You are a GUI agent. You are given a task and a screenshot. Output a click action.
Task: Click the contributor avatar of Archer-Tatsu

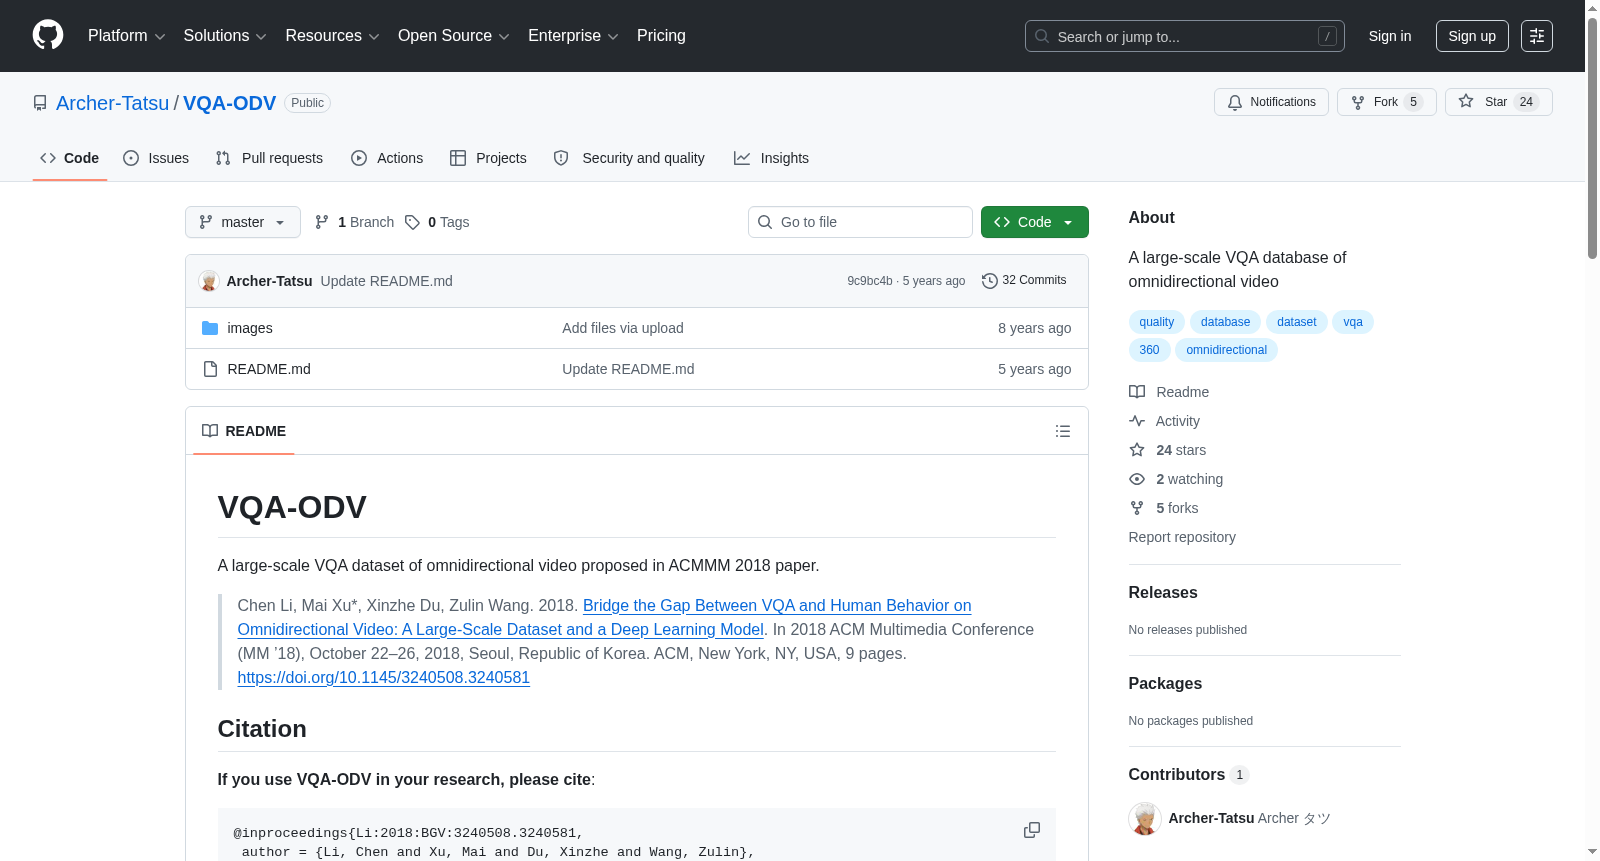click(x=1145, y=818)
